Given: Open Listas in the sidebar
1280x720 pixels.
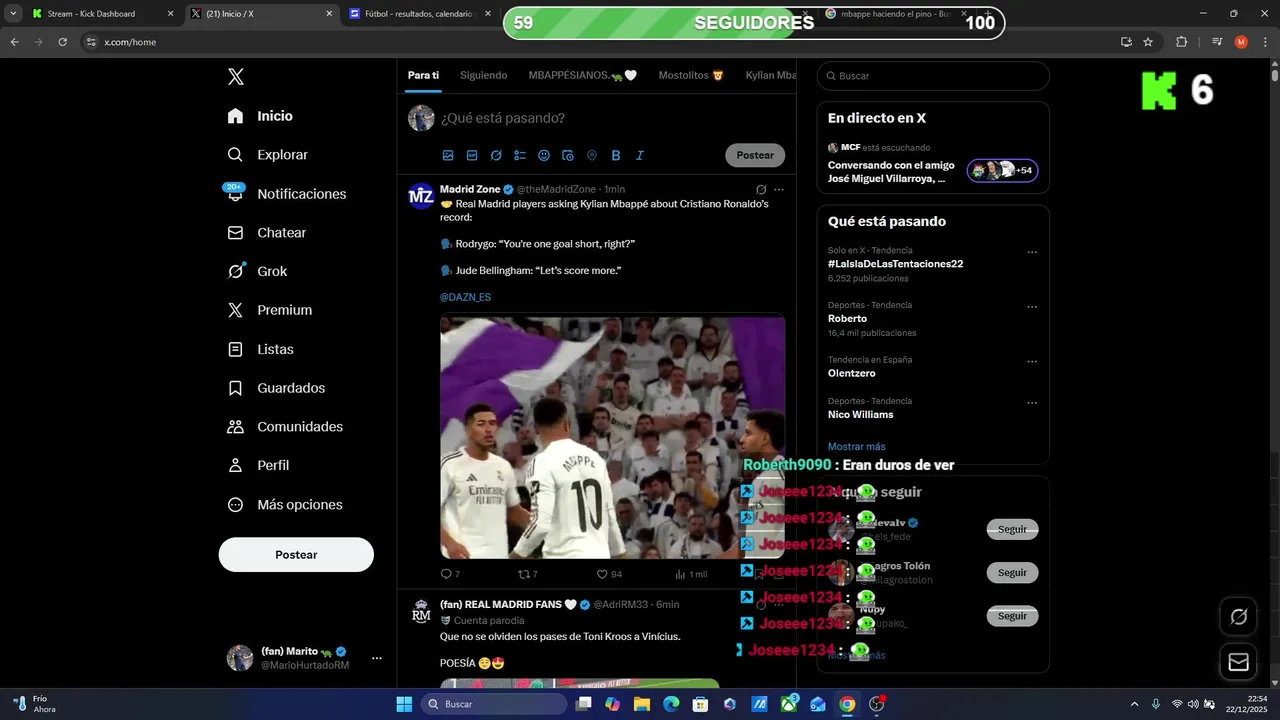Looking at the screenshot, I should click(x=260, y=349).
